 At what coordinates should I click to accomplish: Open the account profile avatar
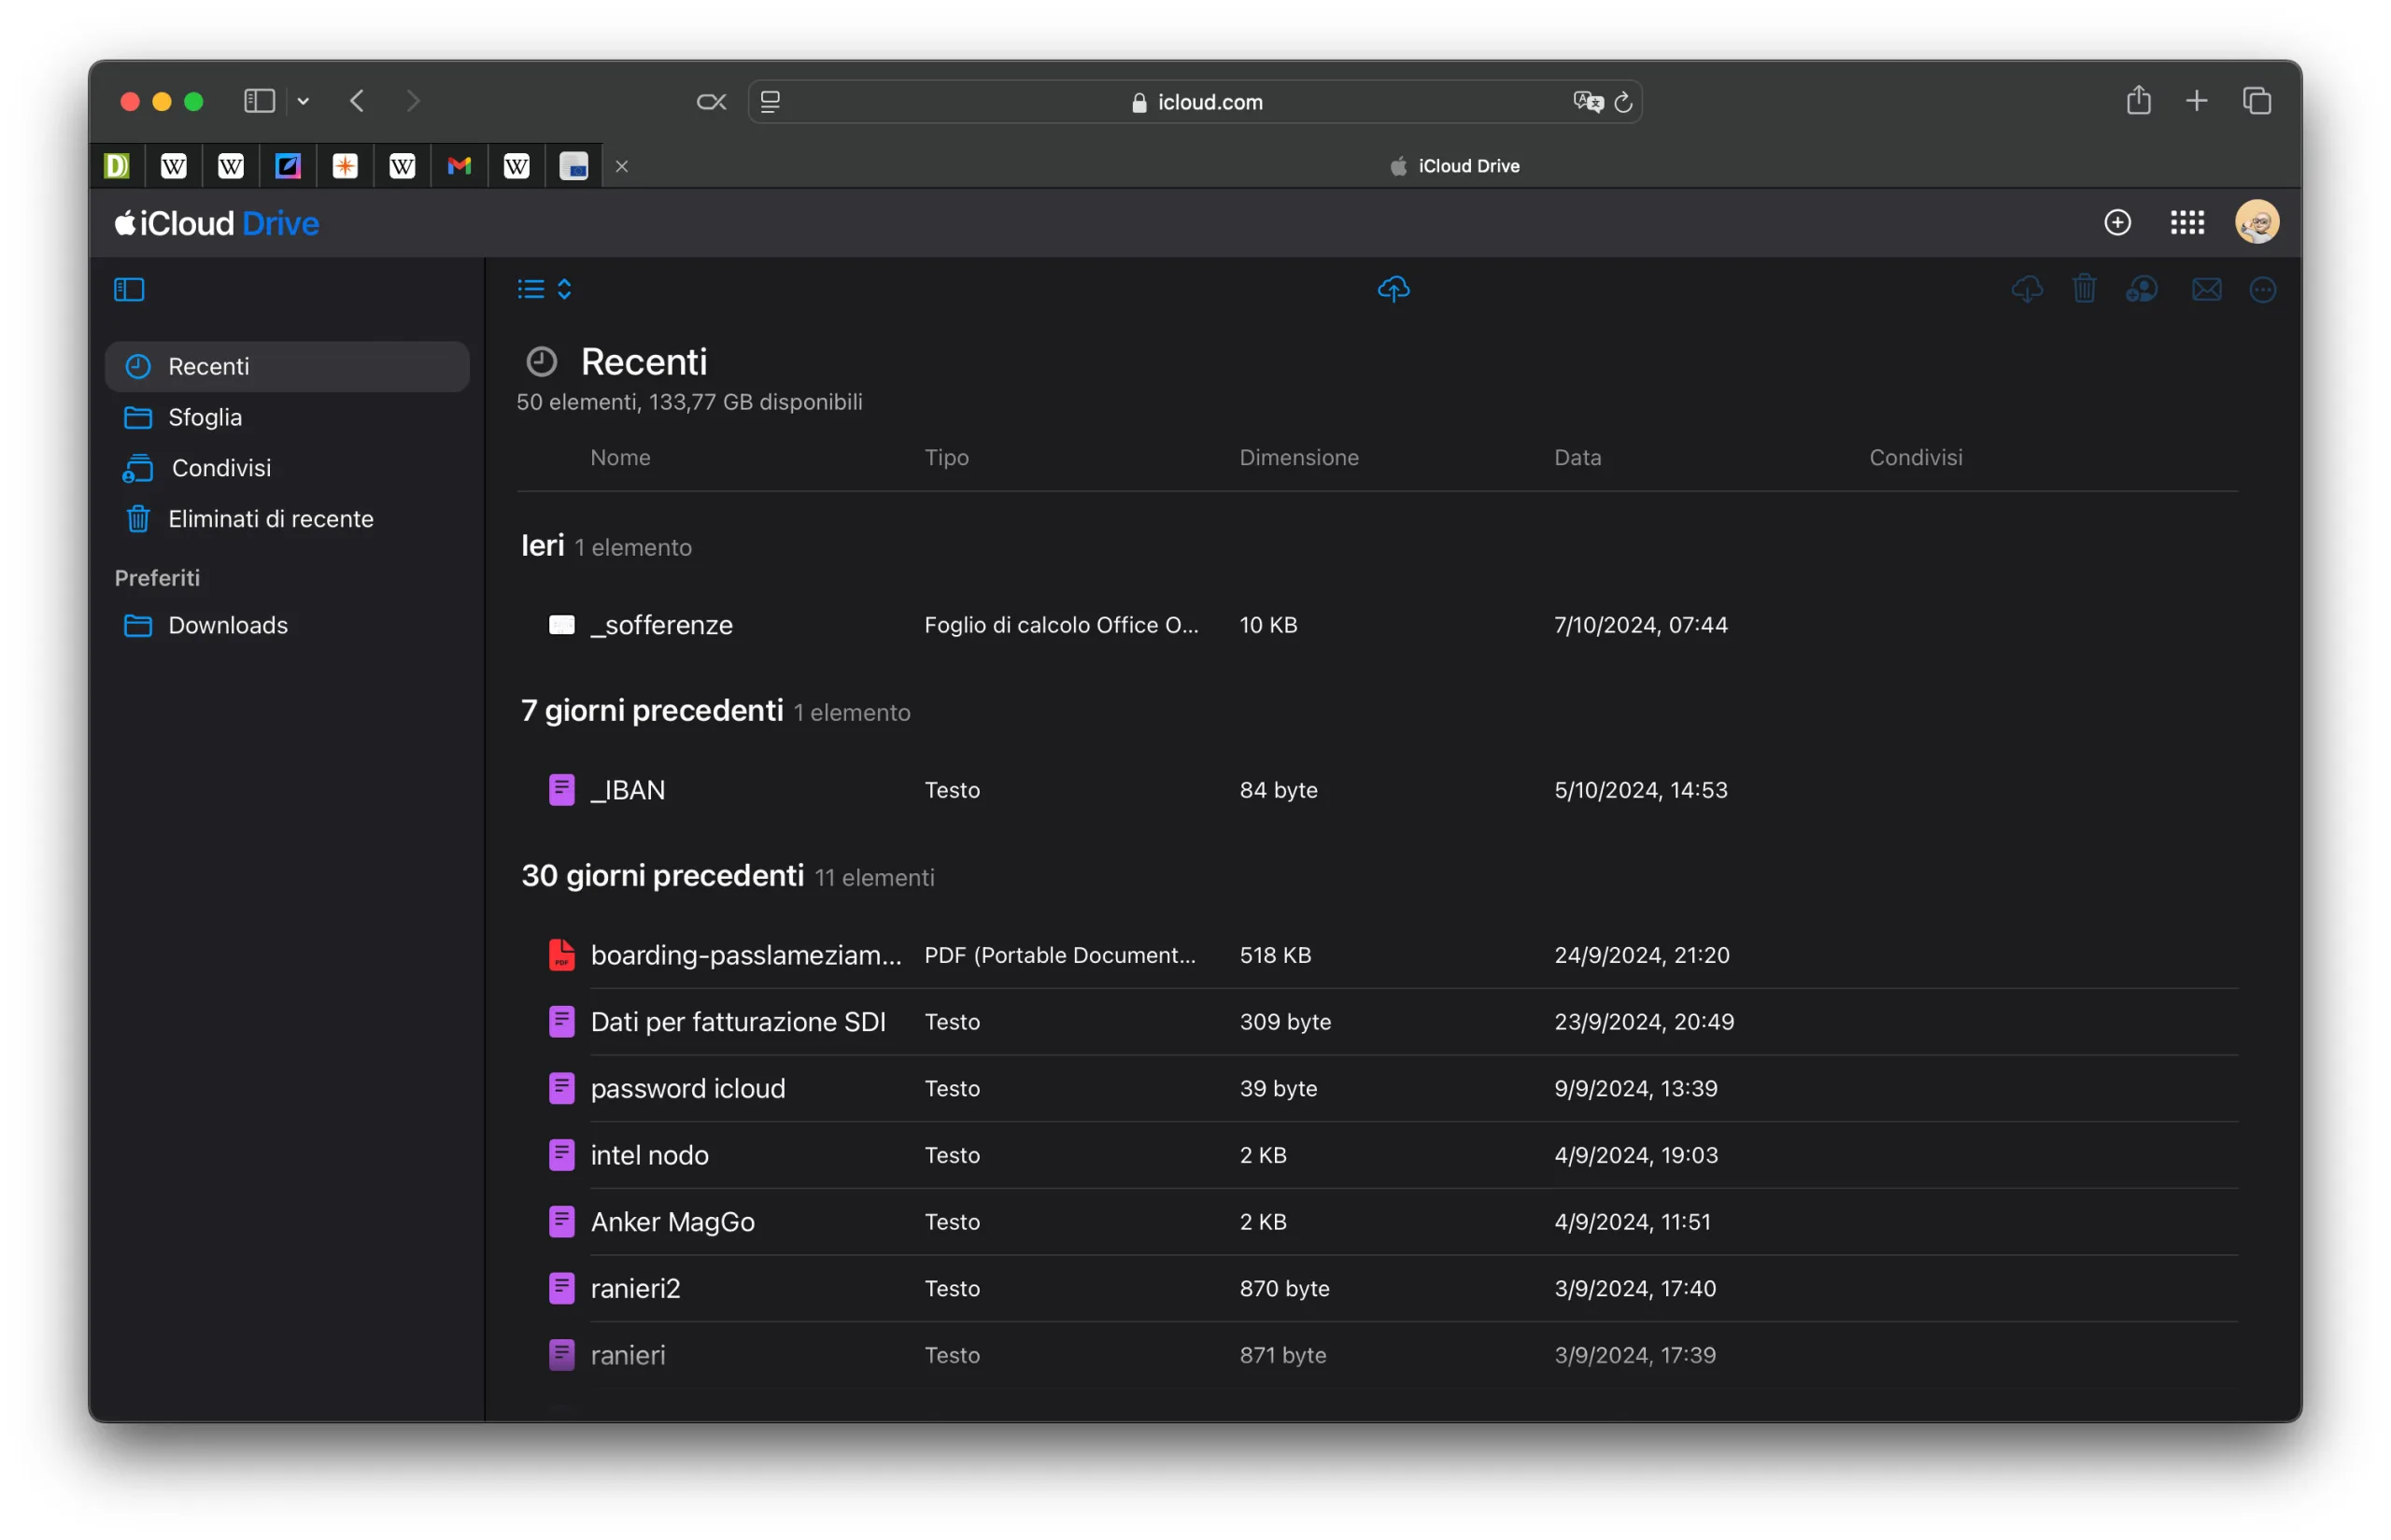click(x=2257, y=222)
